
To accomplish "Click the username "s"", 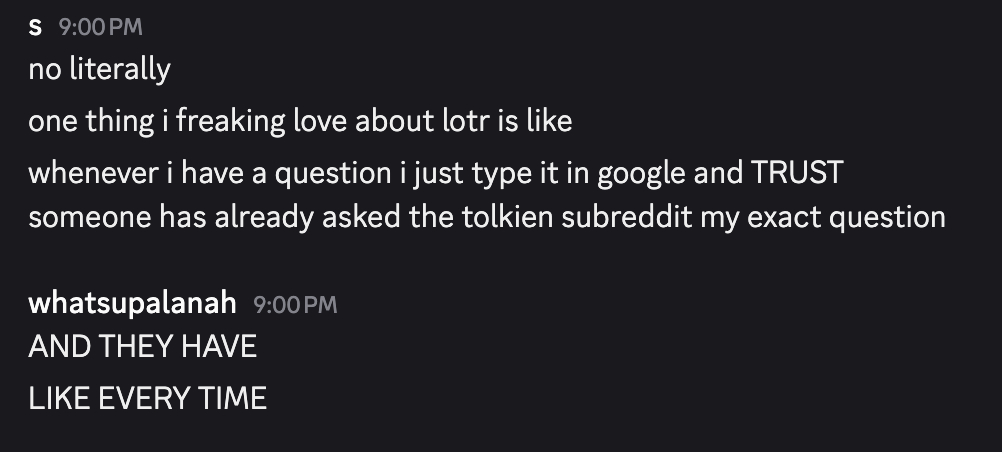I will click(x=36, y=28).
